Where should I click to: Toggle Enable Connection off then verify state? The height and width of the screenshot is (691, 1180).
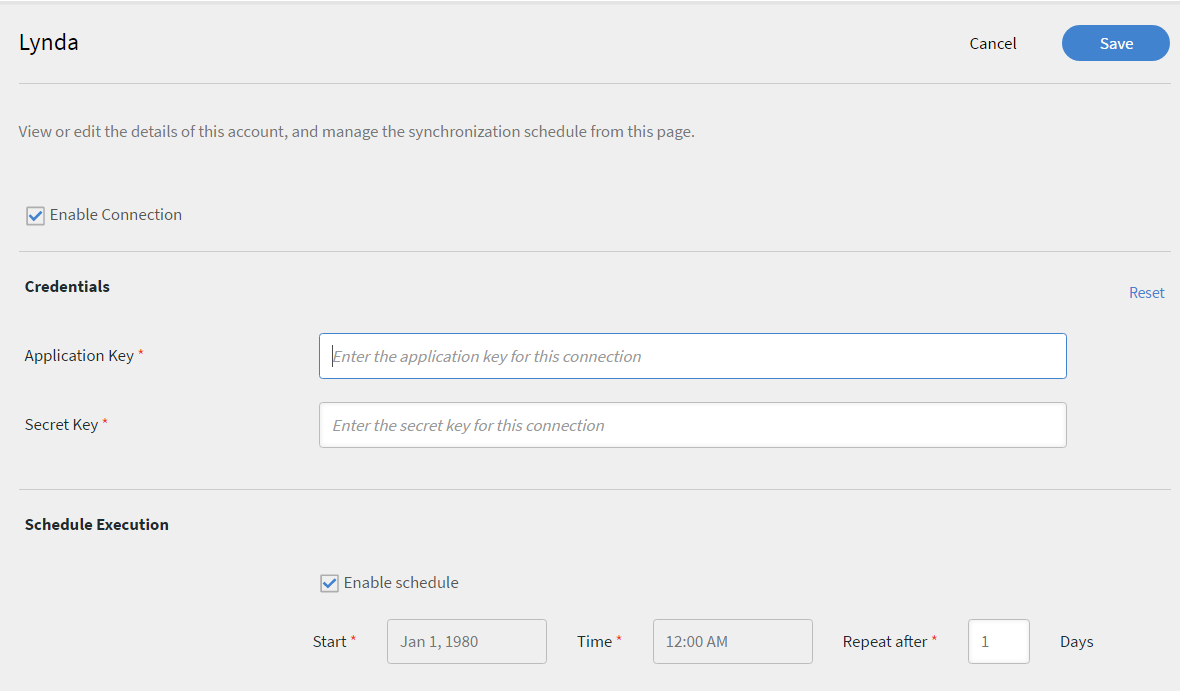coord(35,215)
